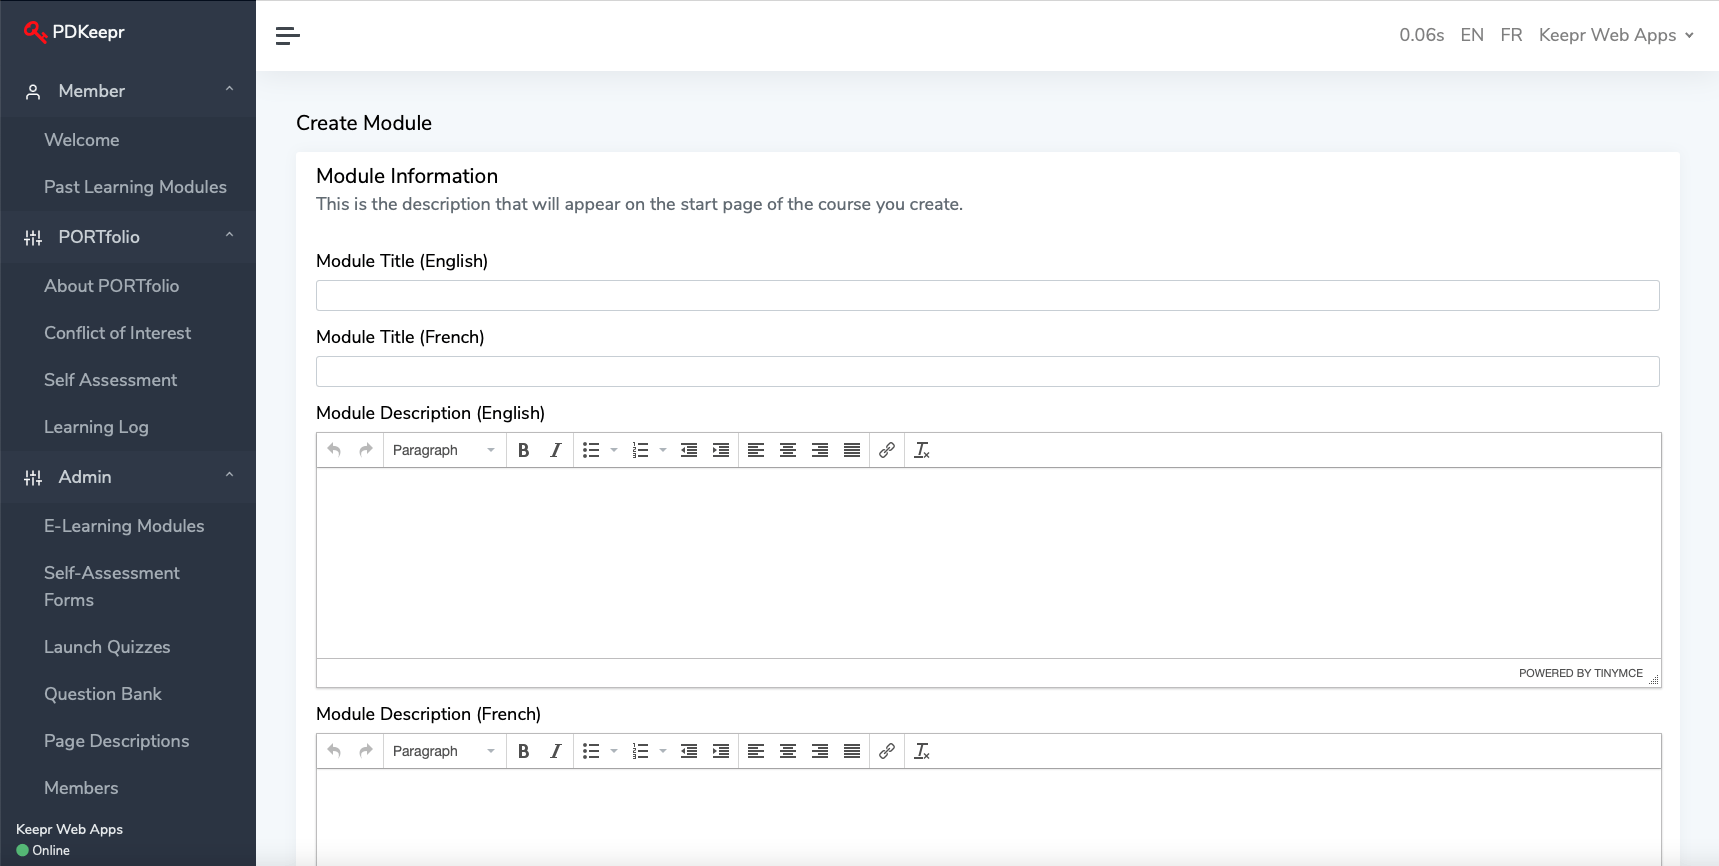Align text right in French description editor
This screenshot has height=866, width=1719.
tap(820, 751)
